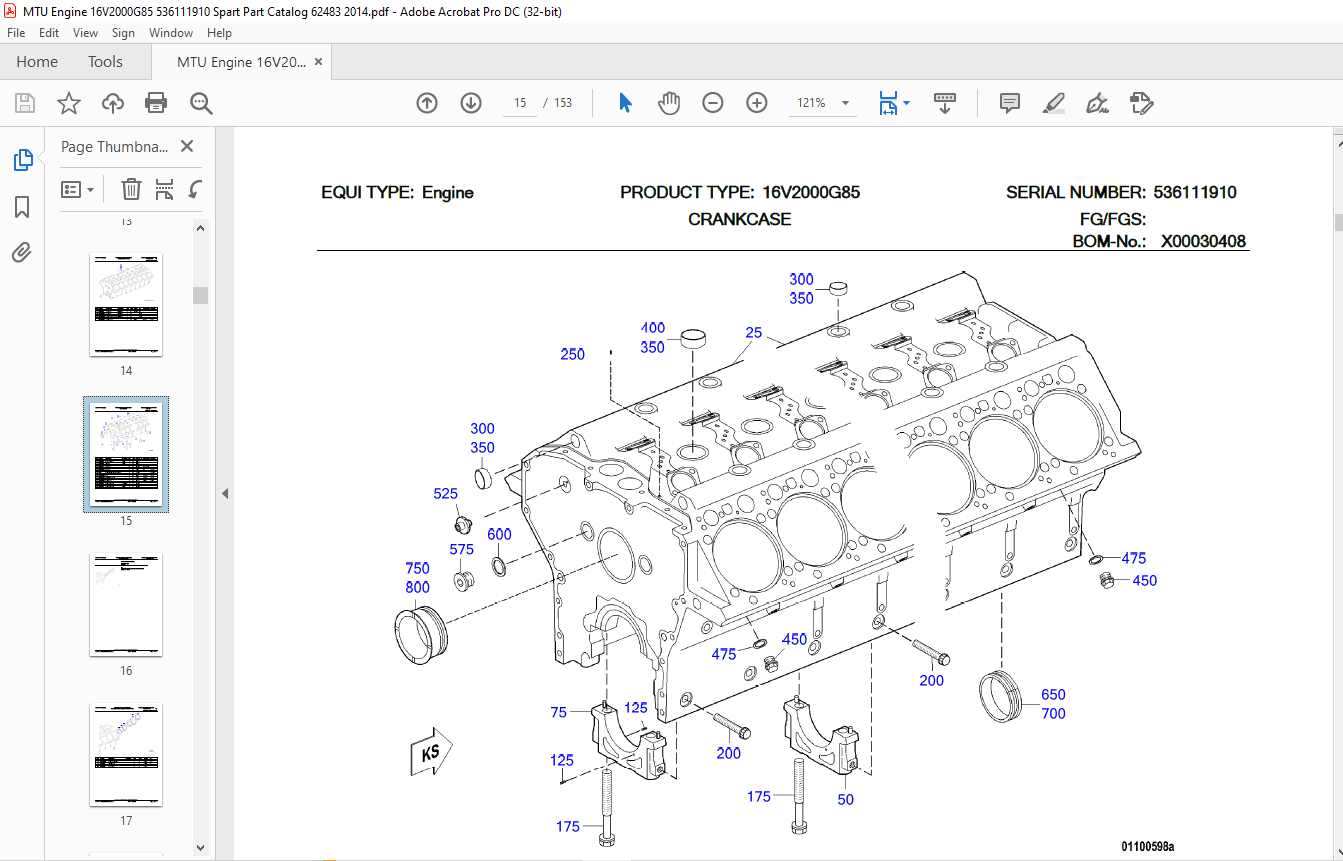Click the BOM-No. X00030408 text
Viewport: 1343px width, 861px height.
point(1159,241)
